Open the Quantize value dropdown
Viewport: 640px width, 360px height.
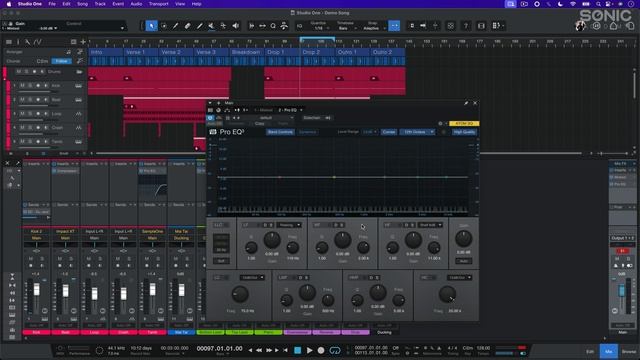318,28
